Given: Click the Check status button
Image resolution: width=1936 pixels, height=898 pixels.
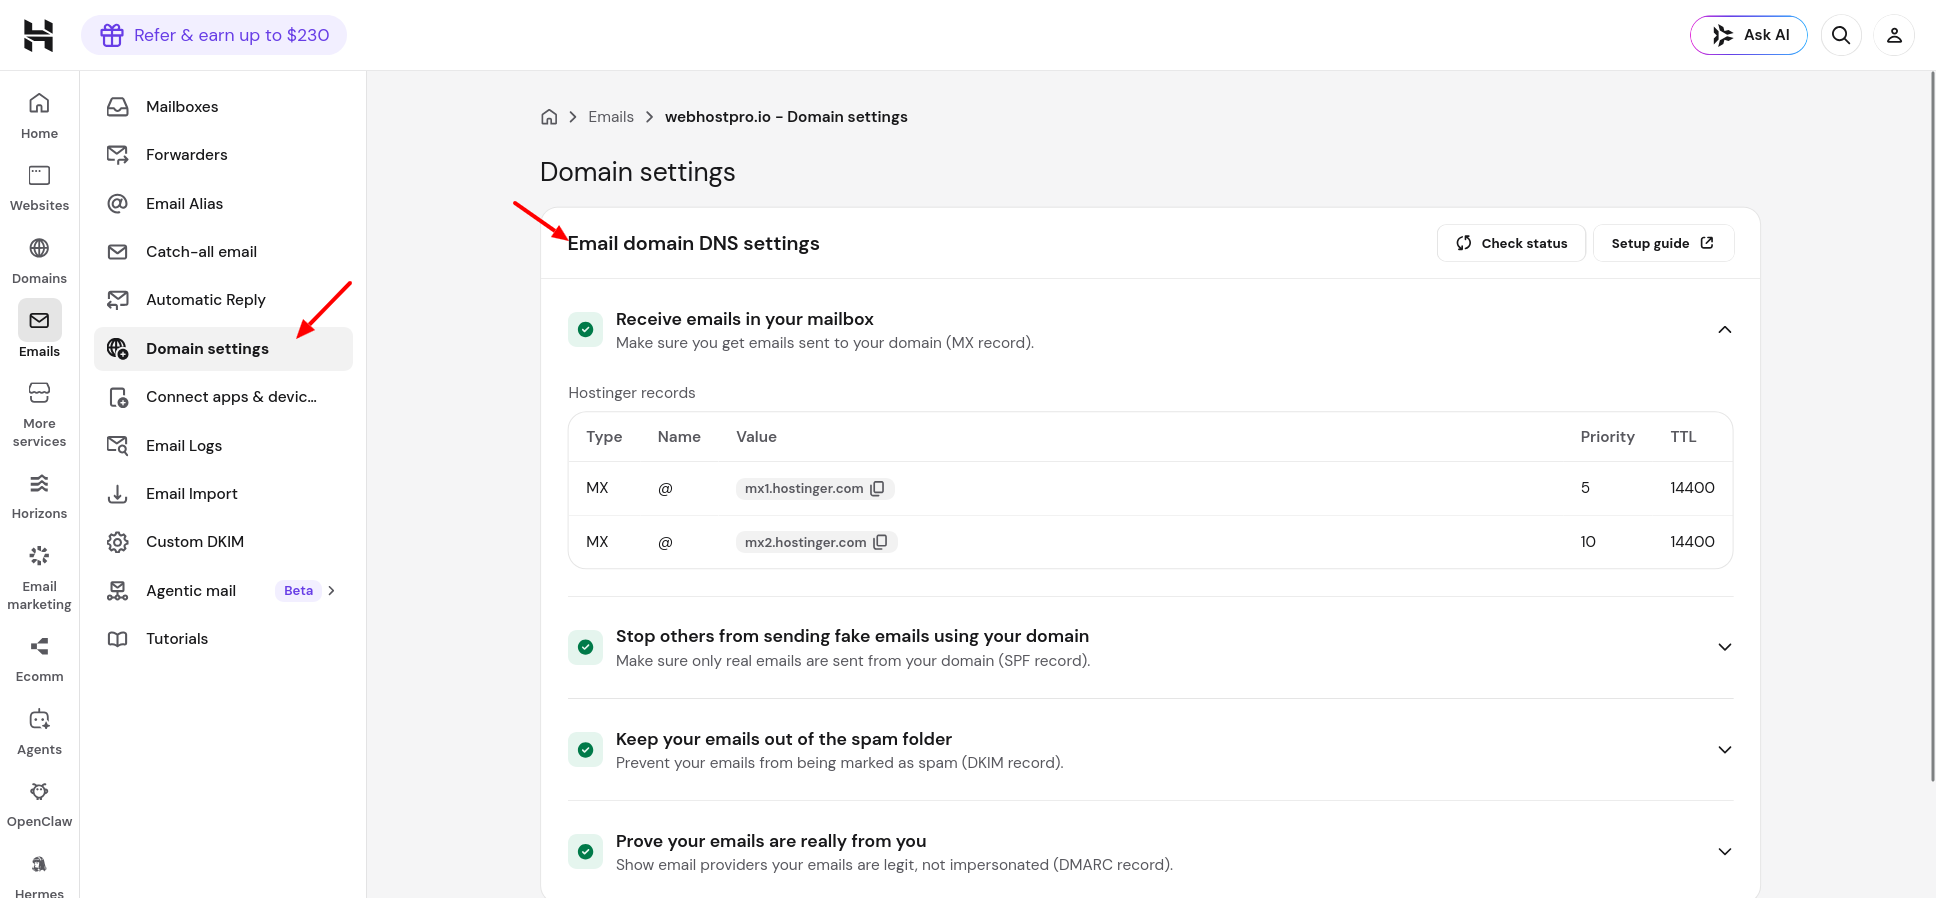Looking at the screenshot, I should 1511,243.
